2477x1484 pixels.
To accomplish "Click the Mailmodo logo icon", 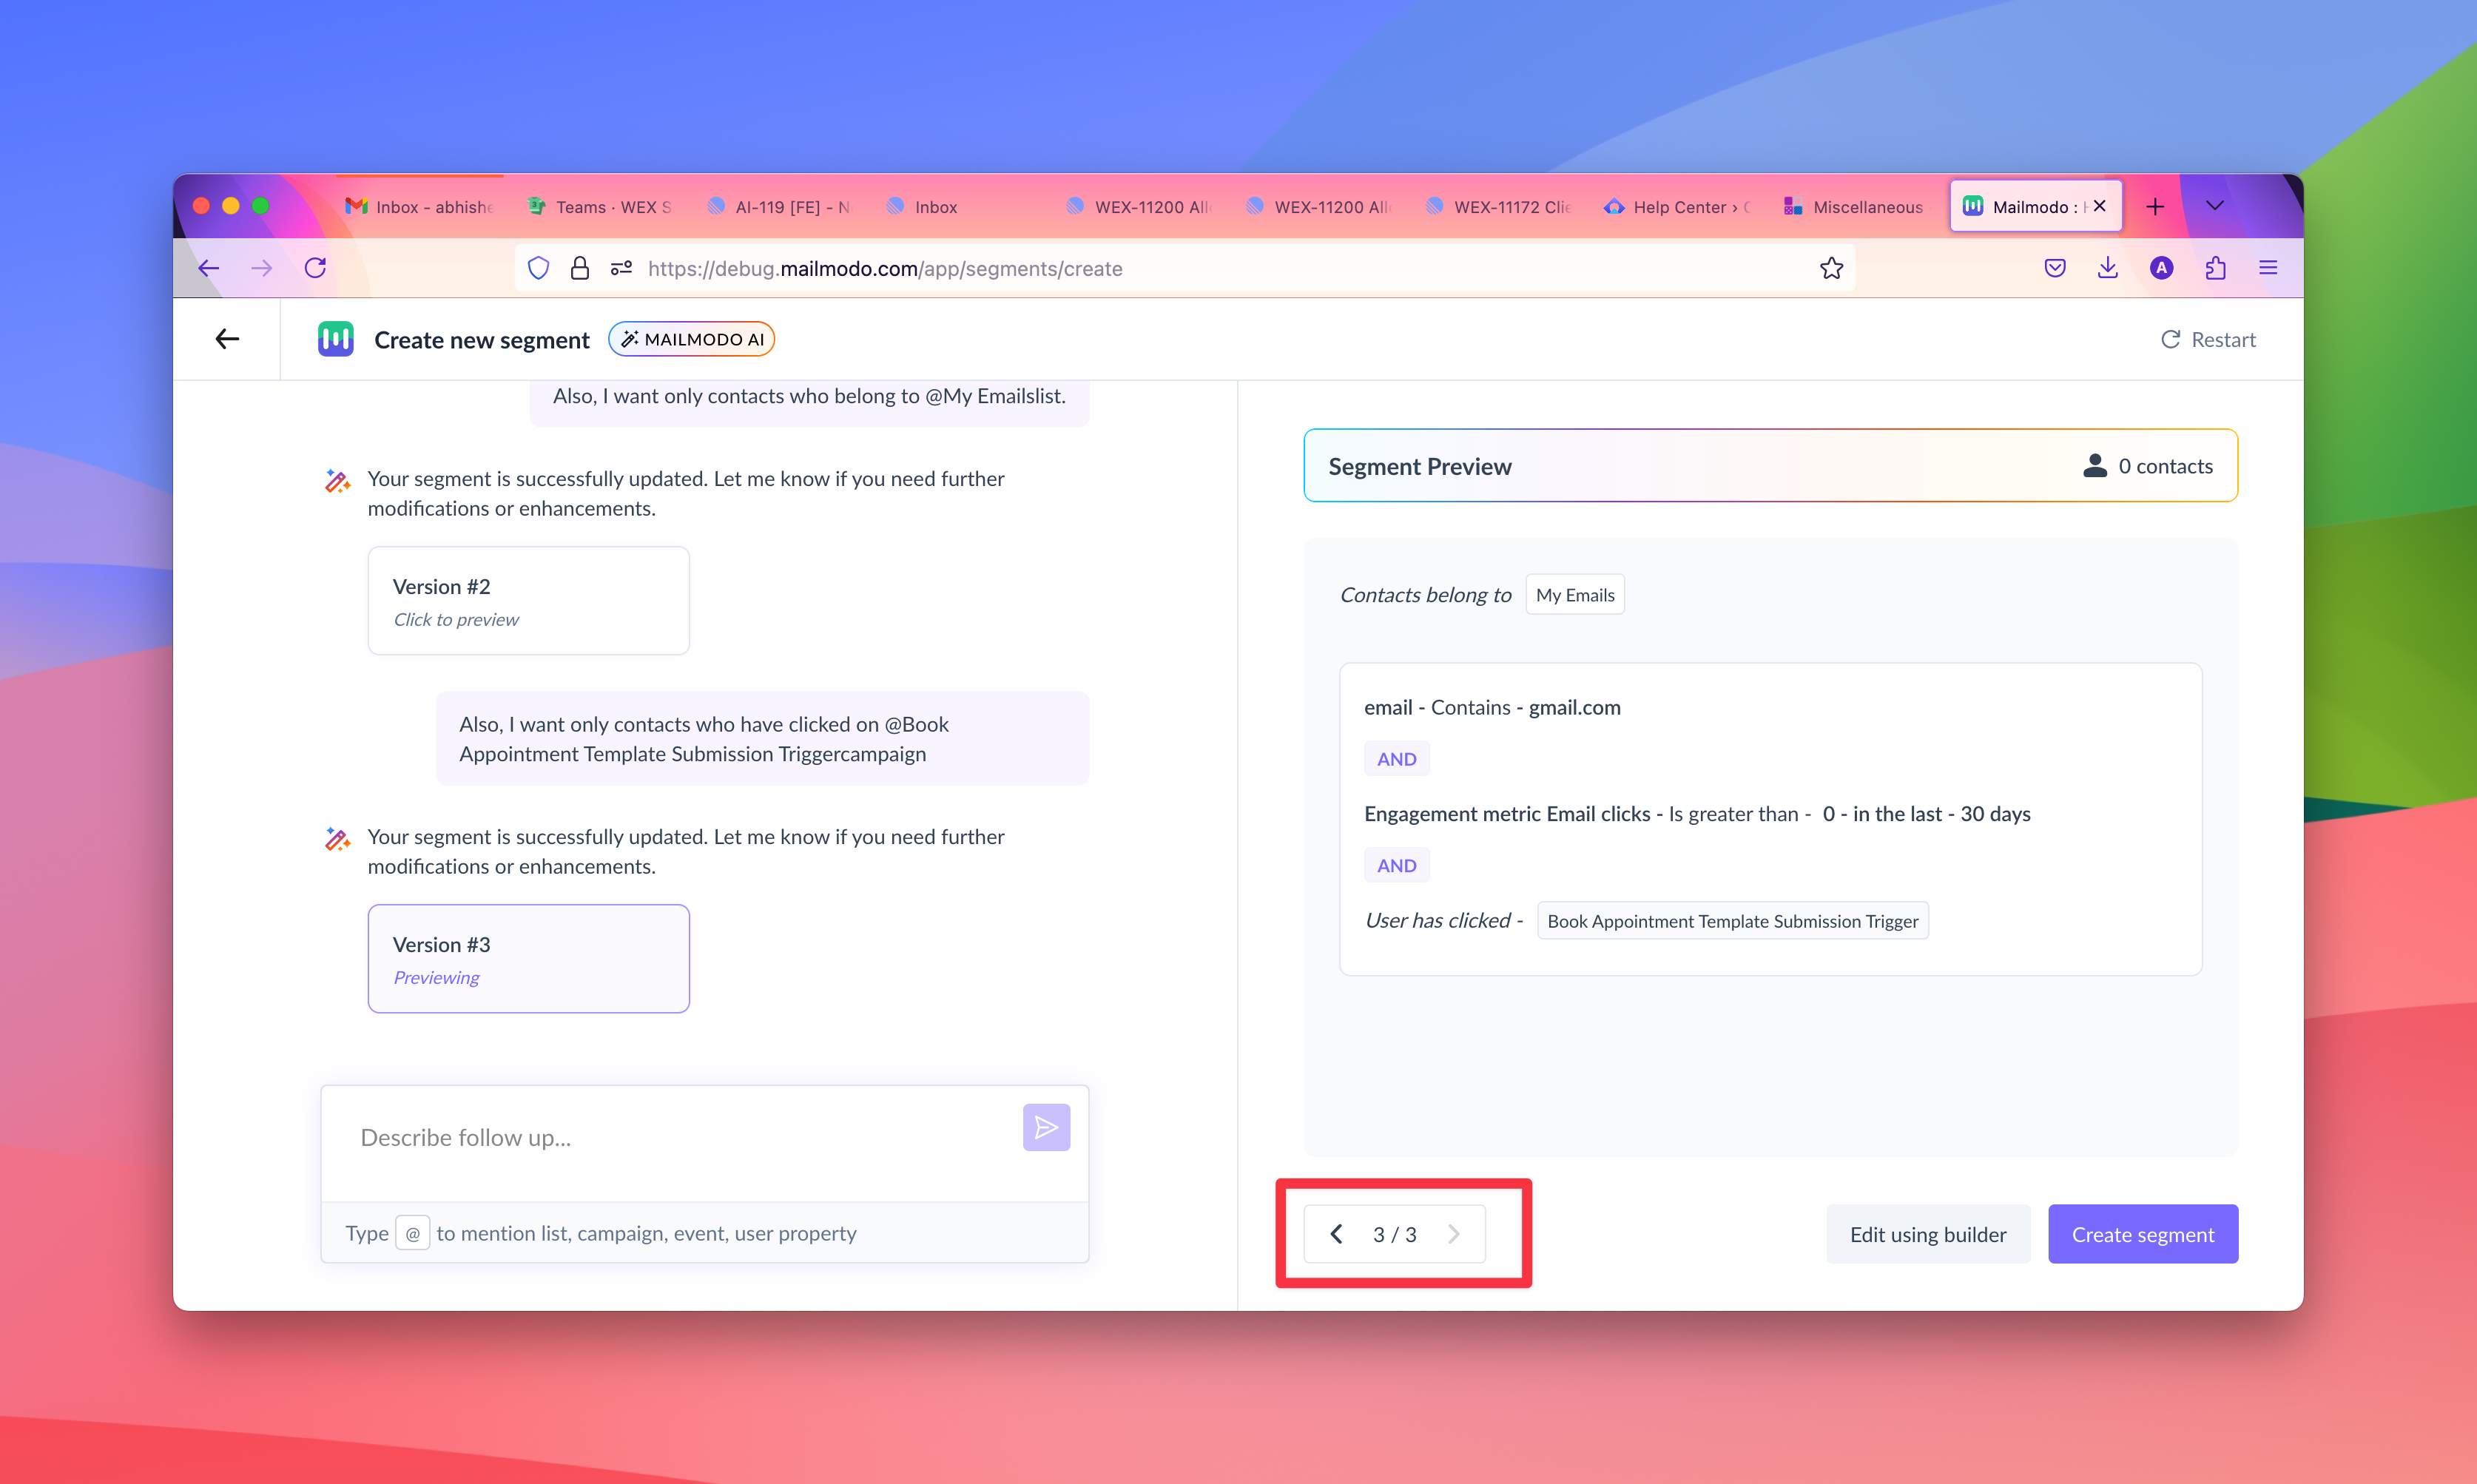I will pyautogui.click(x=335, y=339).
